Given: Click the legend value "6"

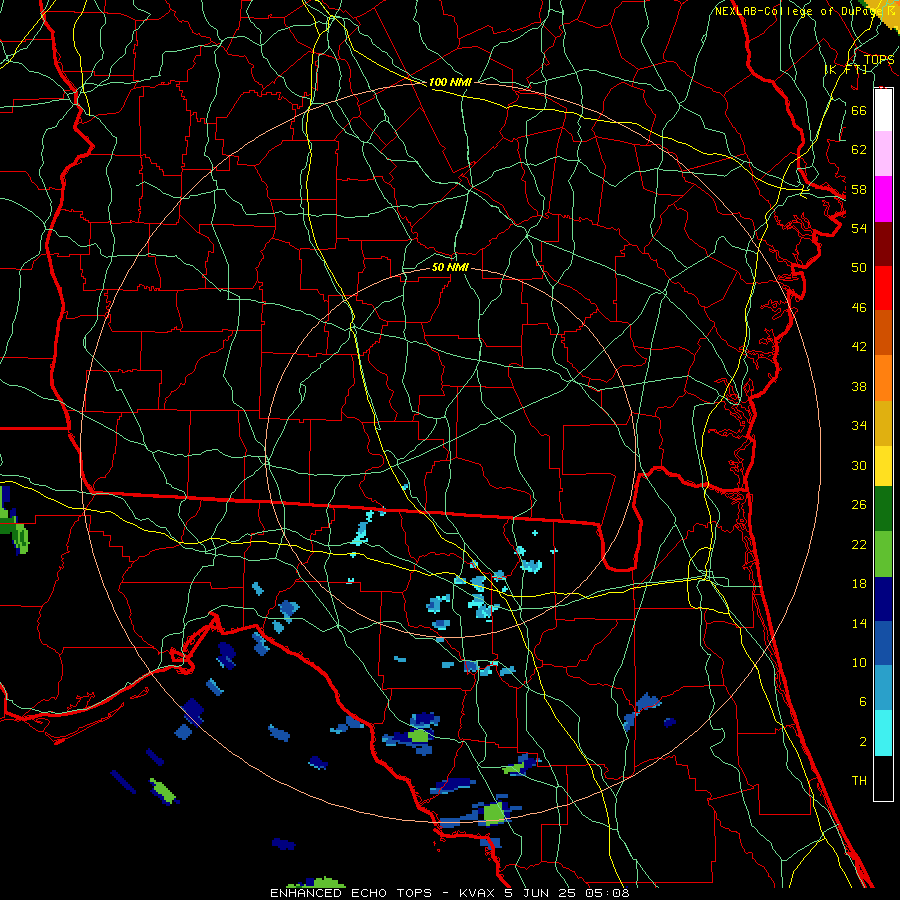Looking at the screenshot, I should click(862, 701).
